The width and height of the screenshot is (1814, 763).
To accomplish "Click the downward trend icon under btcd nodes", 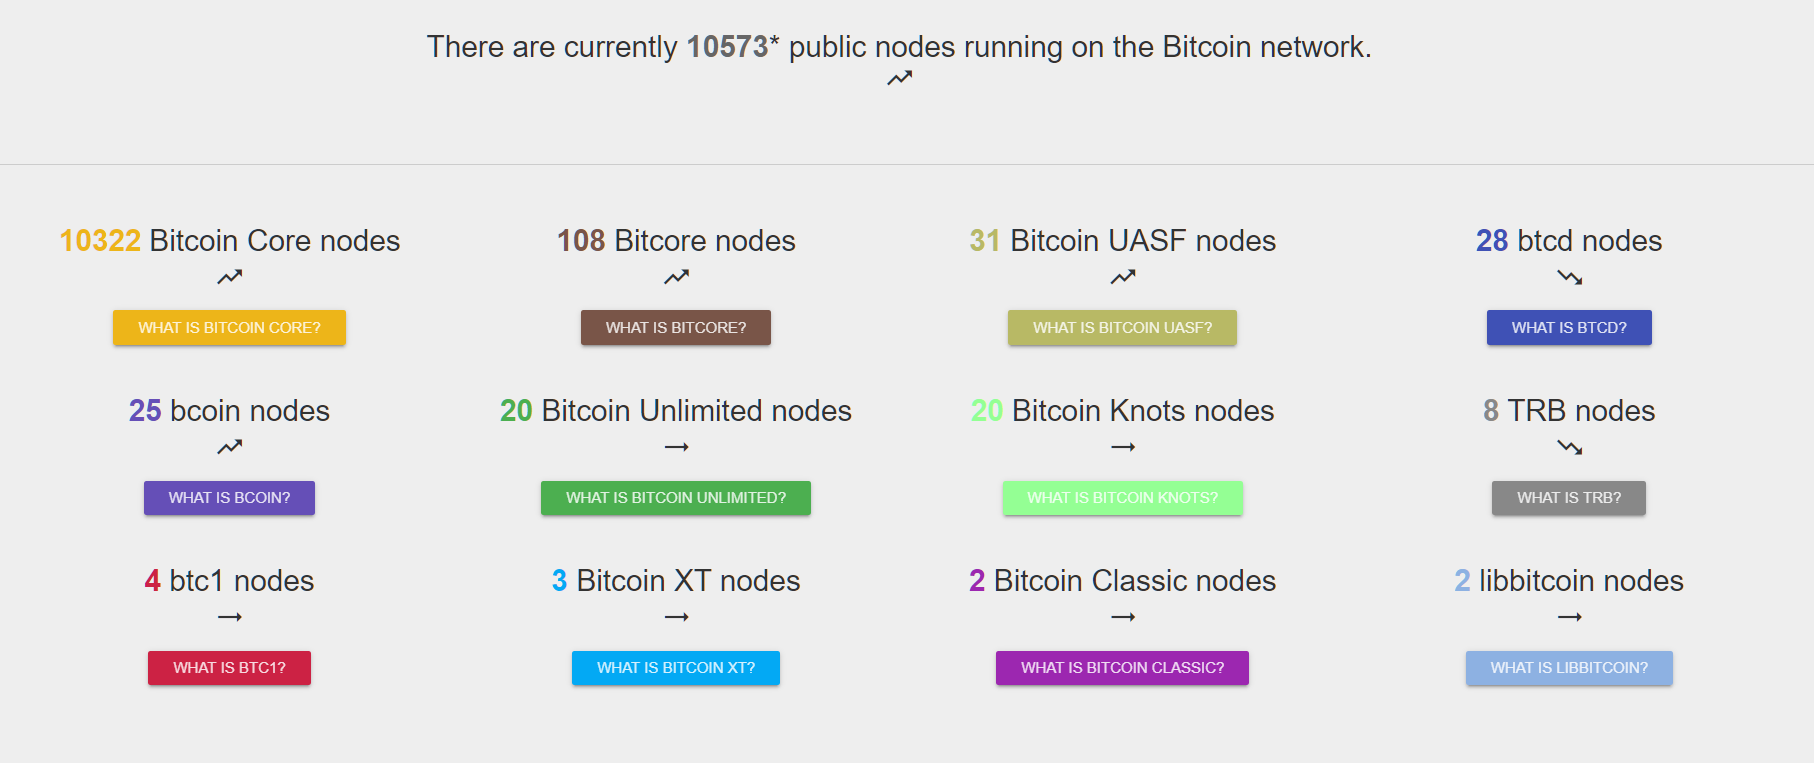I will [1569, 277].
